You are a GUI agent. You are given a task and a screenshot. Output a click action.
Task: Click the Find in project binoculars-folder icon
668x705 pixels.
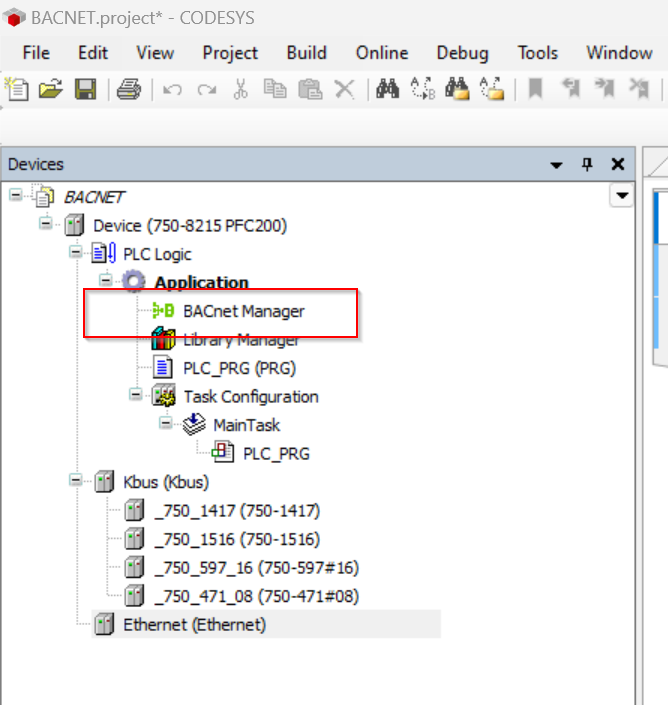(457, 88)
